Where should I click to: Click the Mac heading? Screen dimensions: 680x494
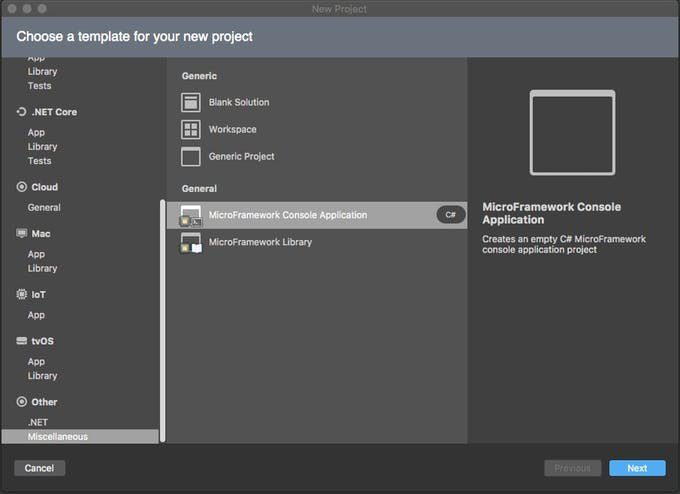click(41, 233)
